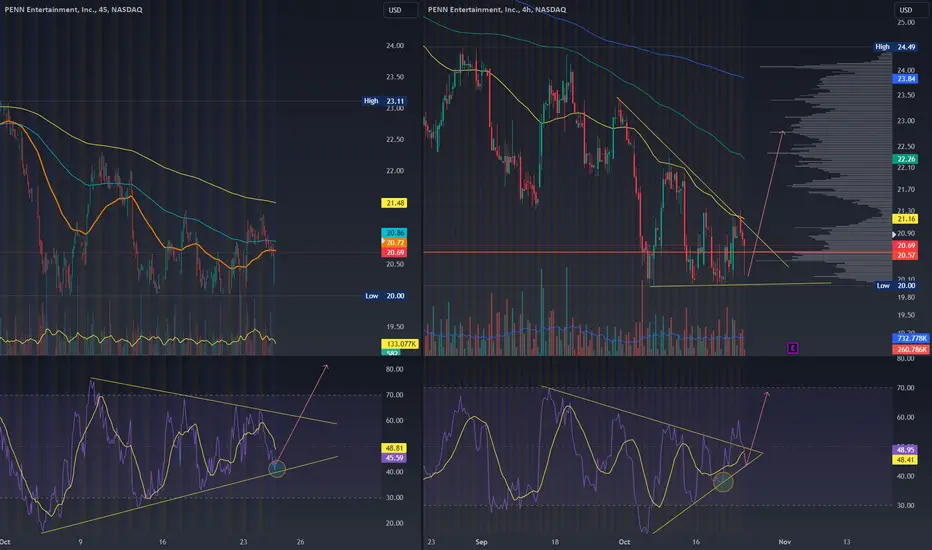Click the blue 23.84 moving average label
This screenshot has width=932, height=550.
[905, 79]
